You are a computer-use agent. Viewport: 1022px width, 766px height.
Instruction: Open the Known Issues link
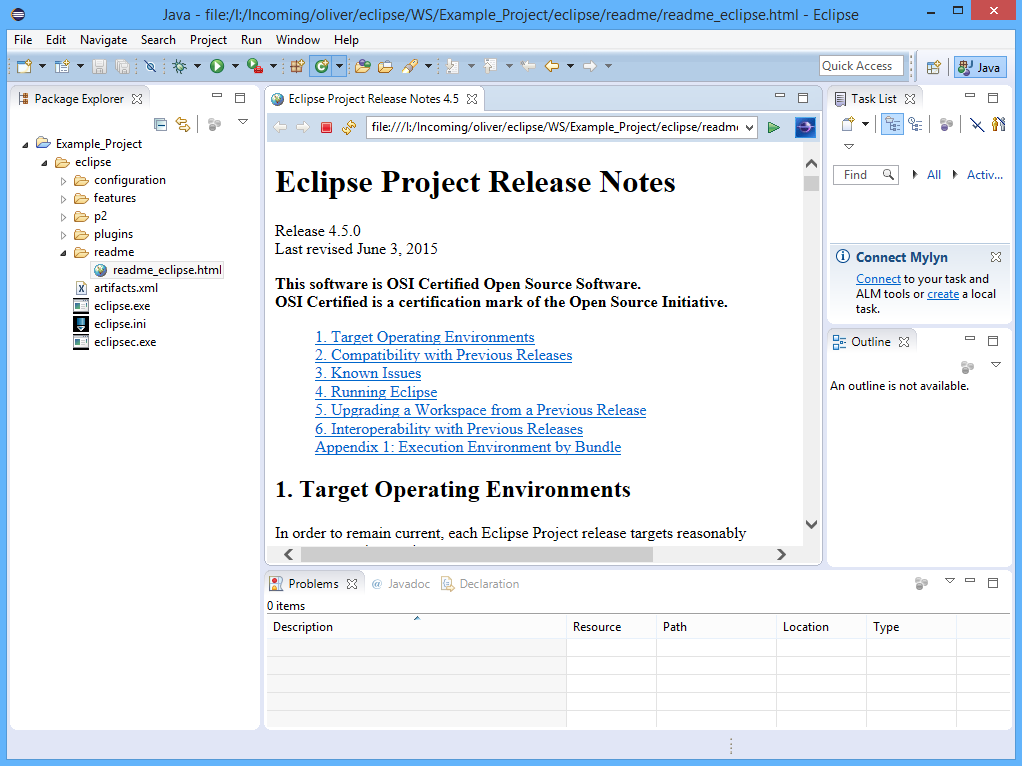(368, 373)
